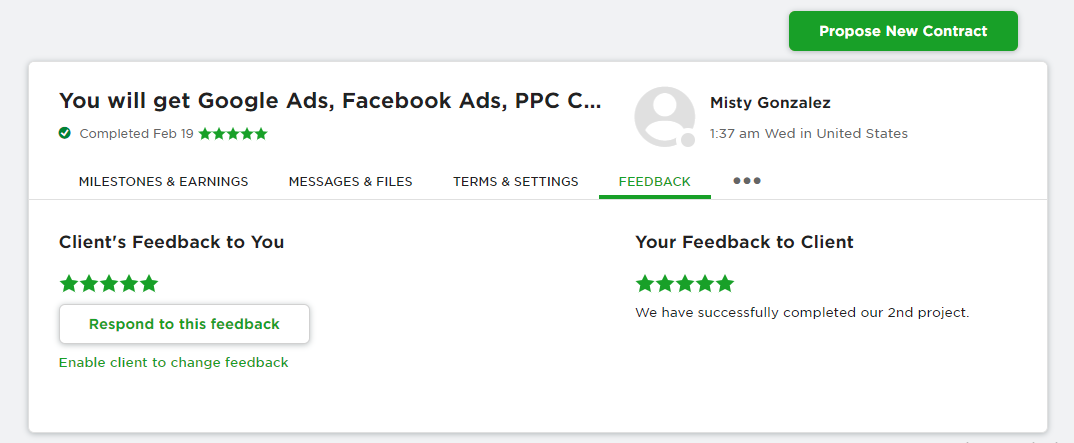Screen dimensions: 1074x443
Task: Go to the Terms & Settings tab
Action: click(515, 181)
